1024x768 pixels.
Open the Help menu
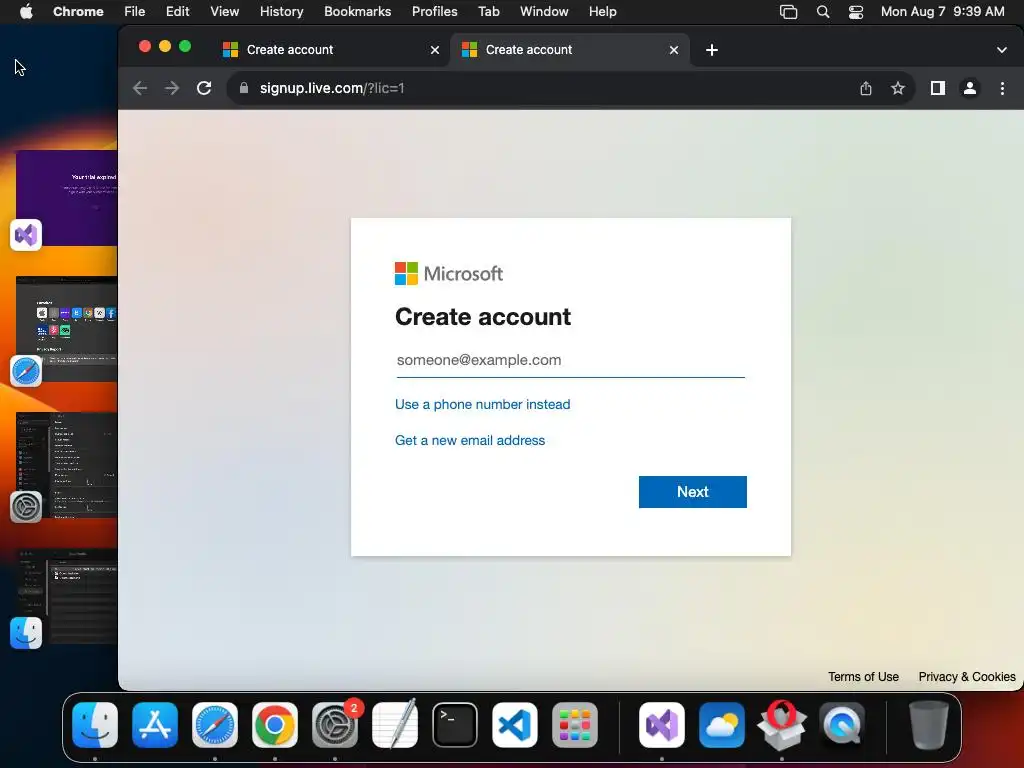[x=602, y=12]
